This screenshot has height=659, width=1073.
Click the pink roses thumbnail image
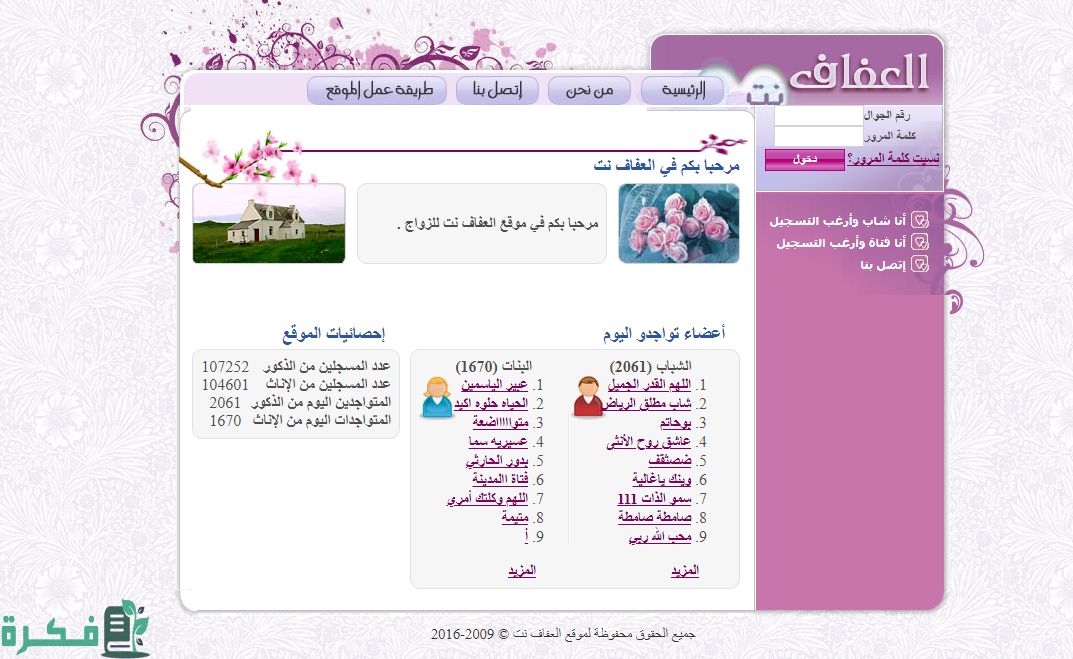tap(678, 223)
